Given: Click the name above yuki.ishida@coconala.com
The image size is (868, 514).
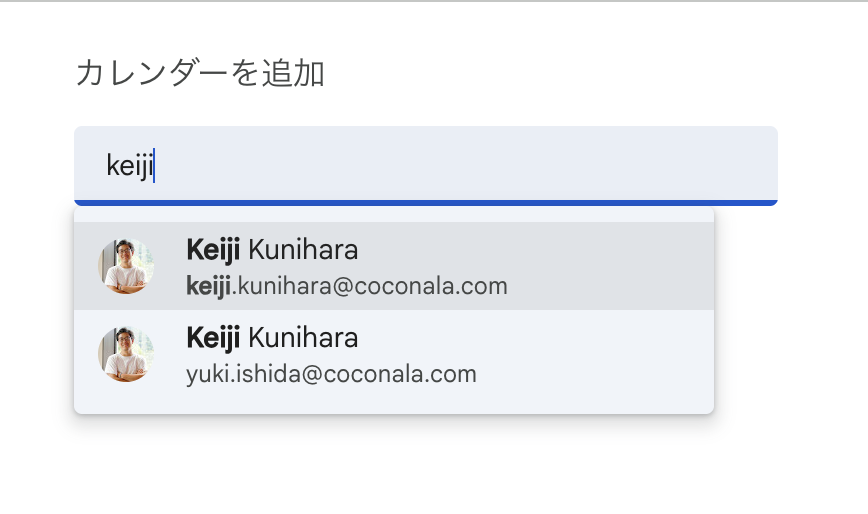Looking at the screenshot, I should coord(272,338).
